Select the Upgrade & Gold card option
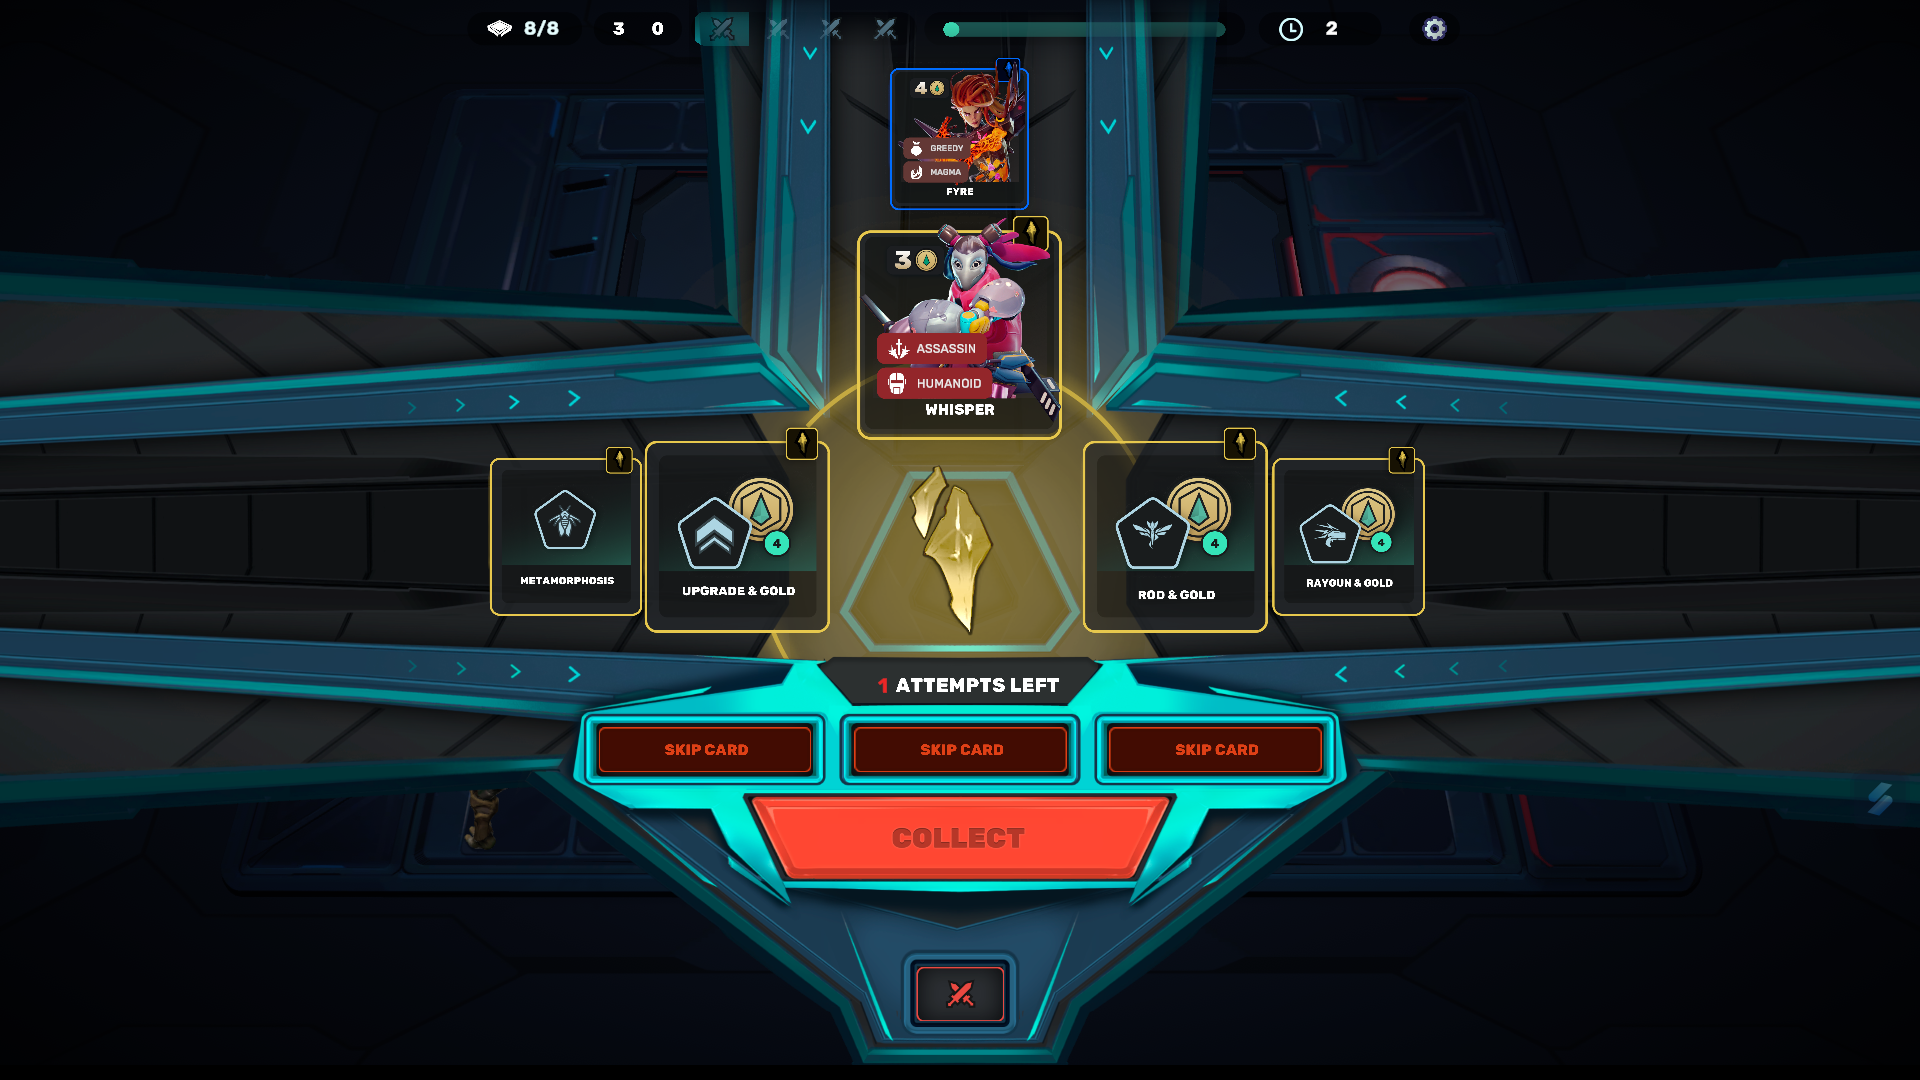 736,534
